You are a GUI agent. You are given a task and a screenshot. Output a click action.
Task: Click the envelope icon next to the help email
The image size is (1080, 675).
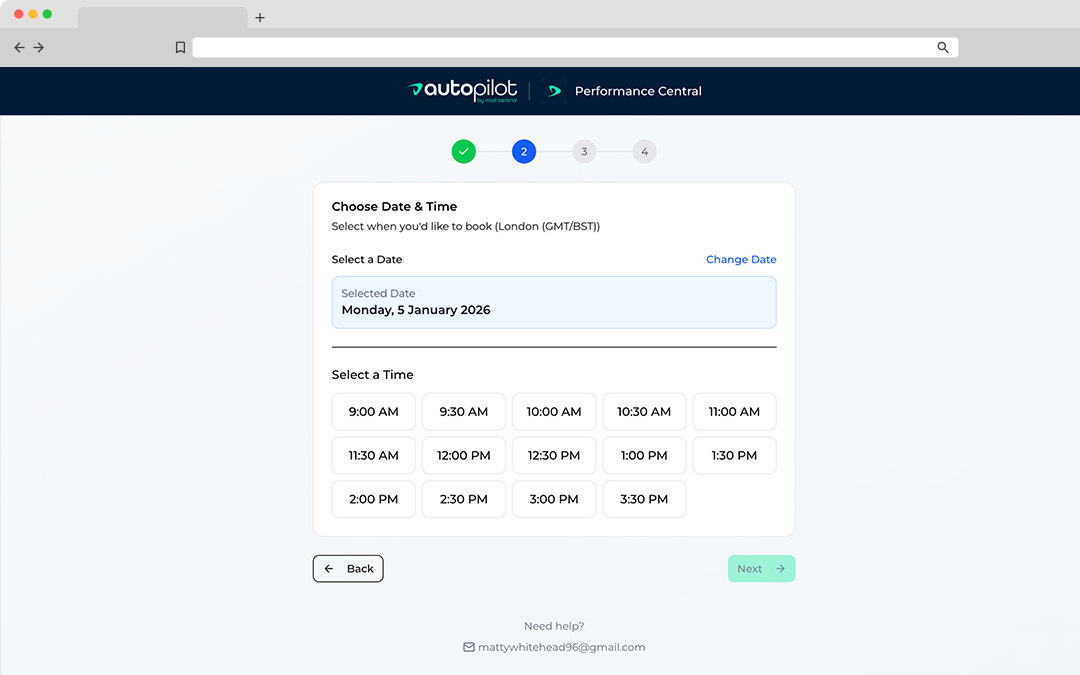468,647
